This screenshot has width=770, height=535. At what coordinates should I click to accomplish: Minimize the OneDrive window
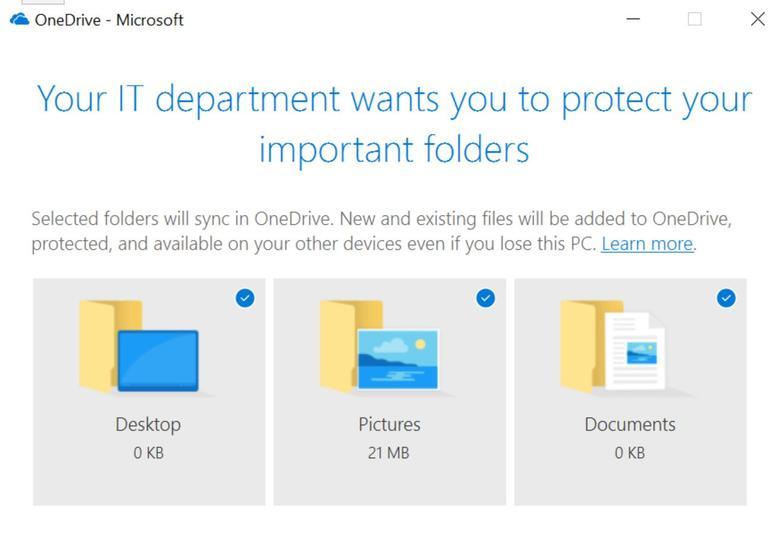(633, 19)
